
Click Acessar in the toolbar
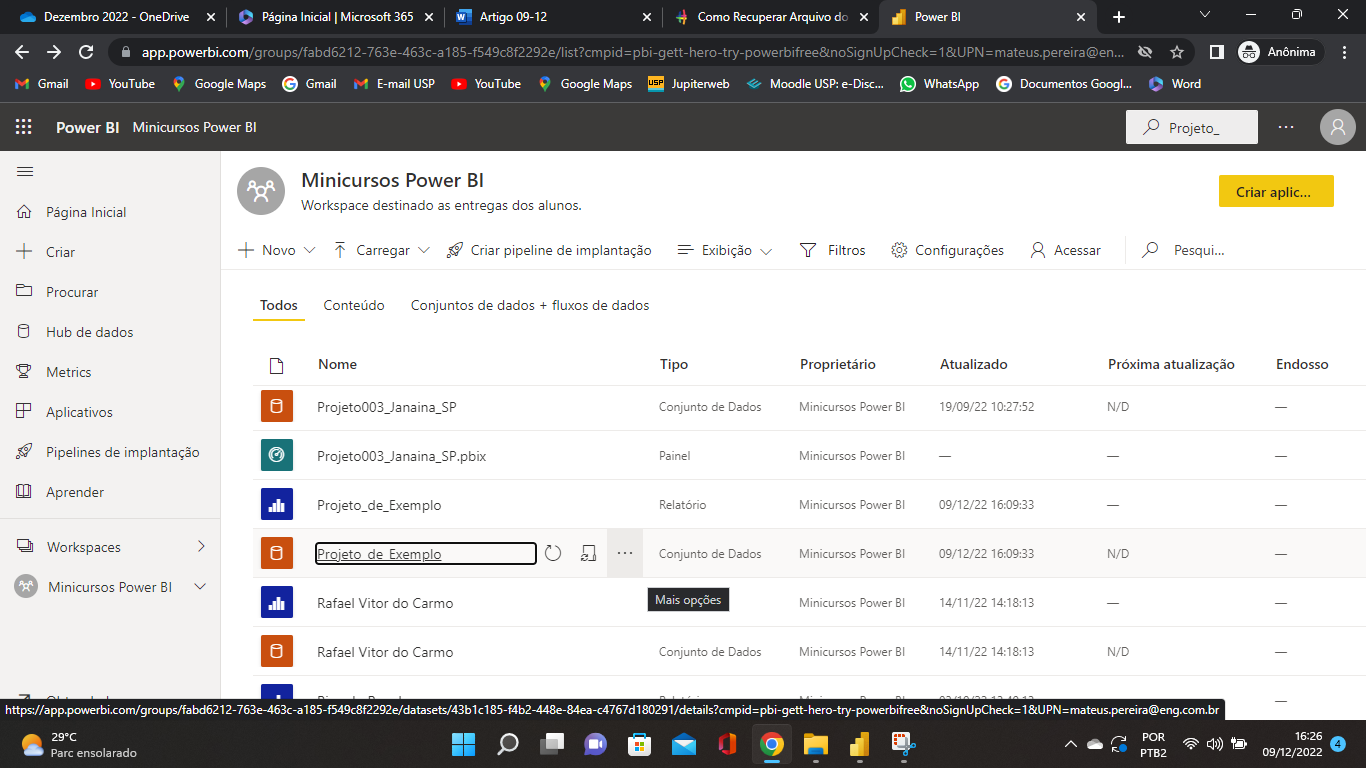click(x=1065, y=250)
